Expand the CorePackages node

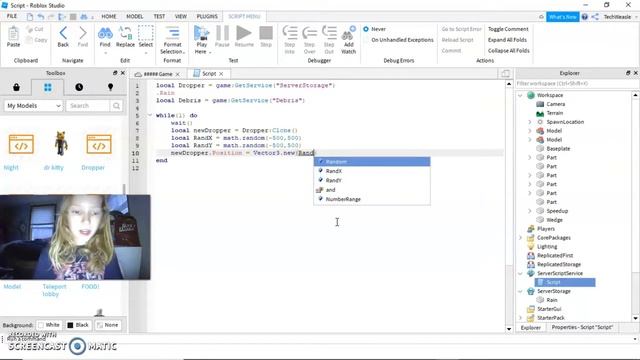point(520,238)
